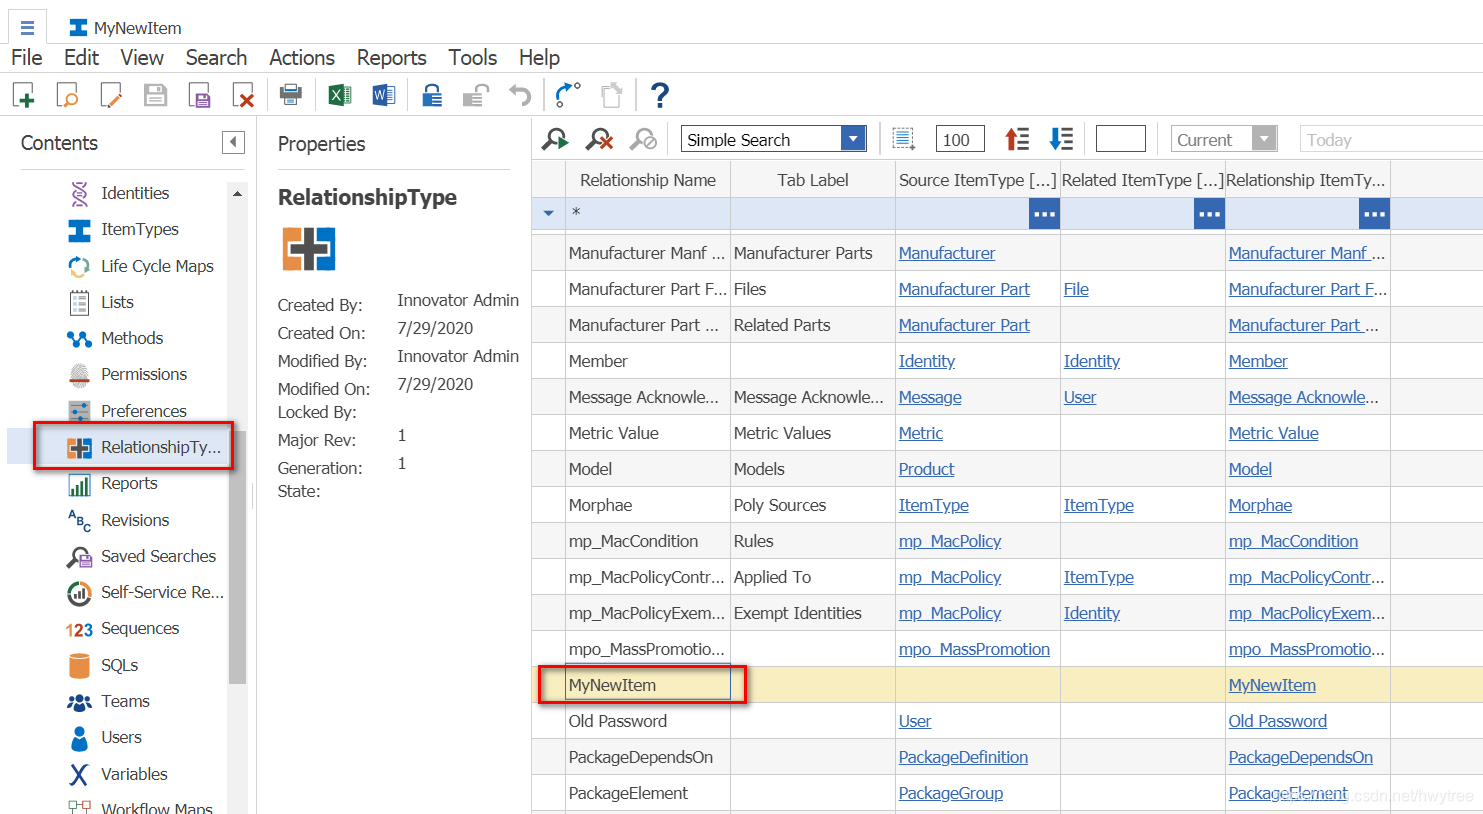
Task: Select Users in Contents tree
Action: [x=121, y=737]
